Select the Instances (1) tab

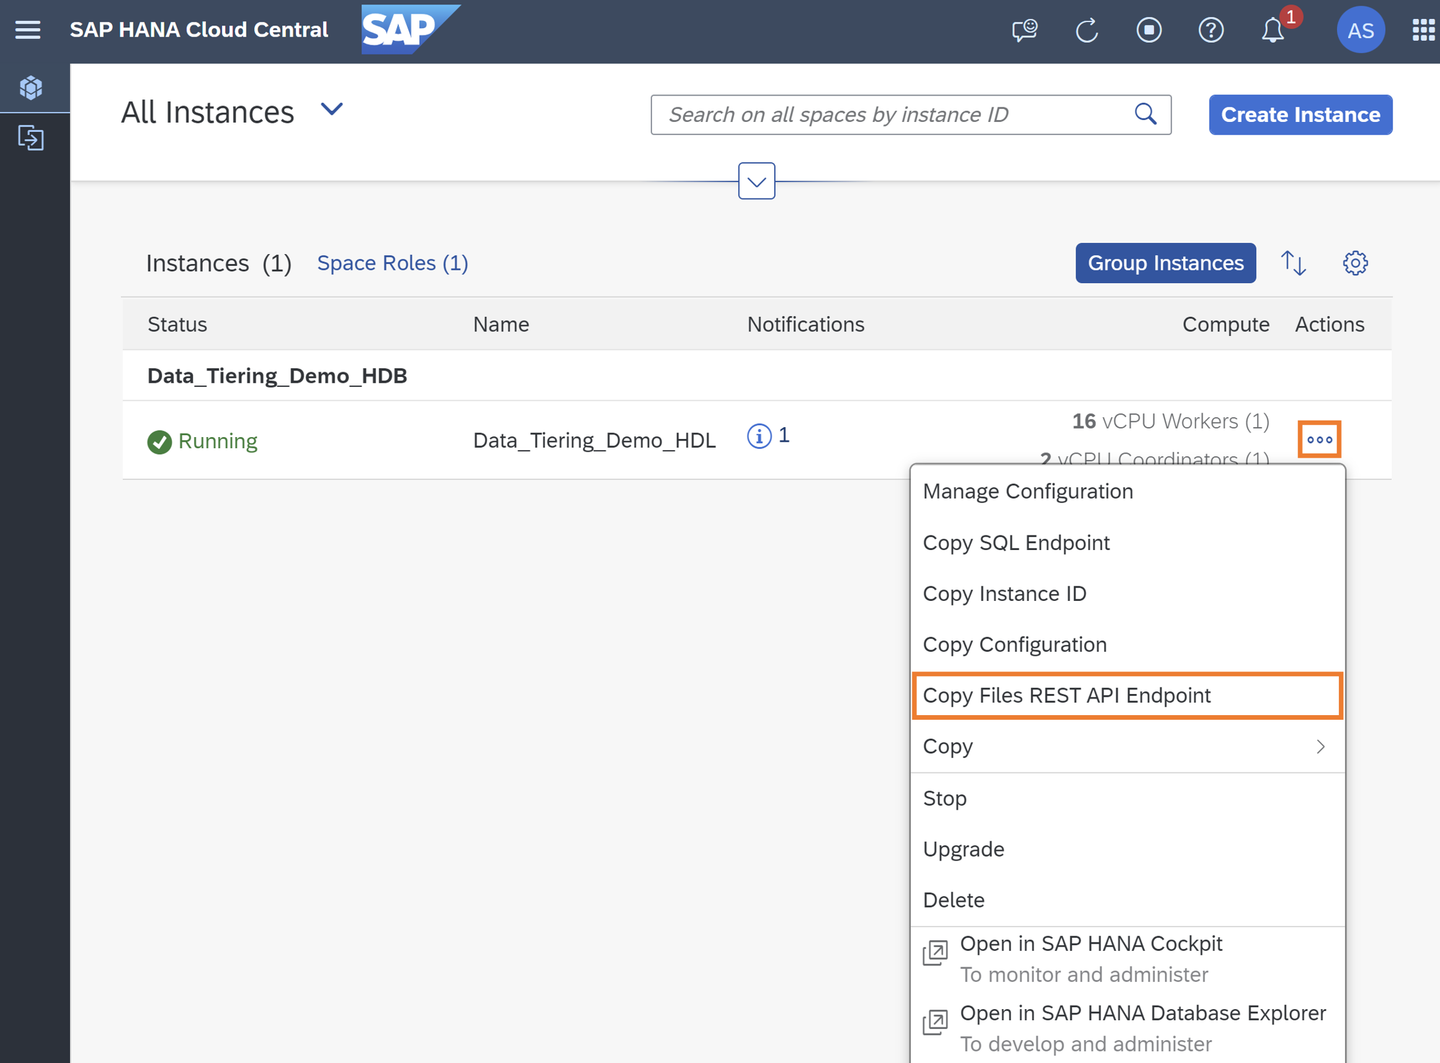pyautogui.click(x=219, y=263)
